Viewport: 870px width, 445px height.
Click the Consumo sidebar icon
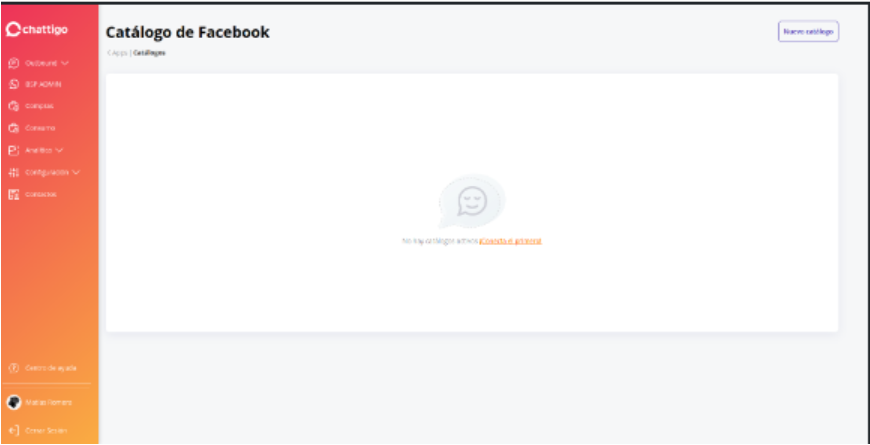point(14,128)
